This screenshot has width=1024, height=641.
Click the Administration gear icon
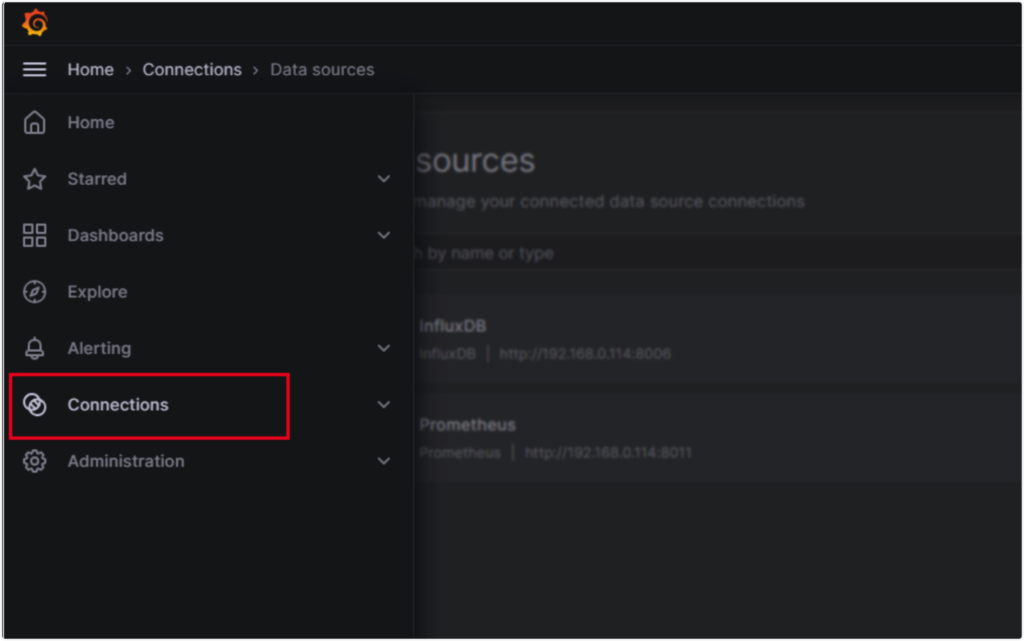point(35,461)
